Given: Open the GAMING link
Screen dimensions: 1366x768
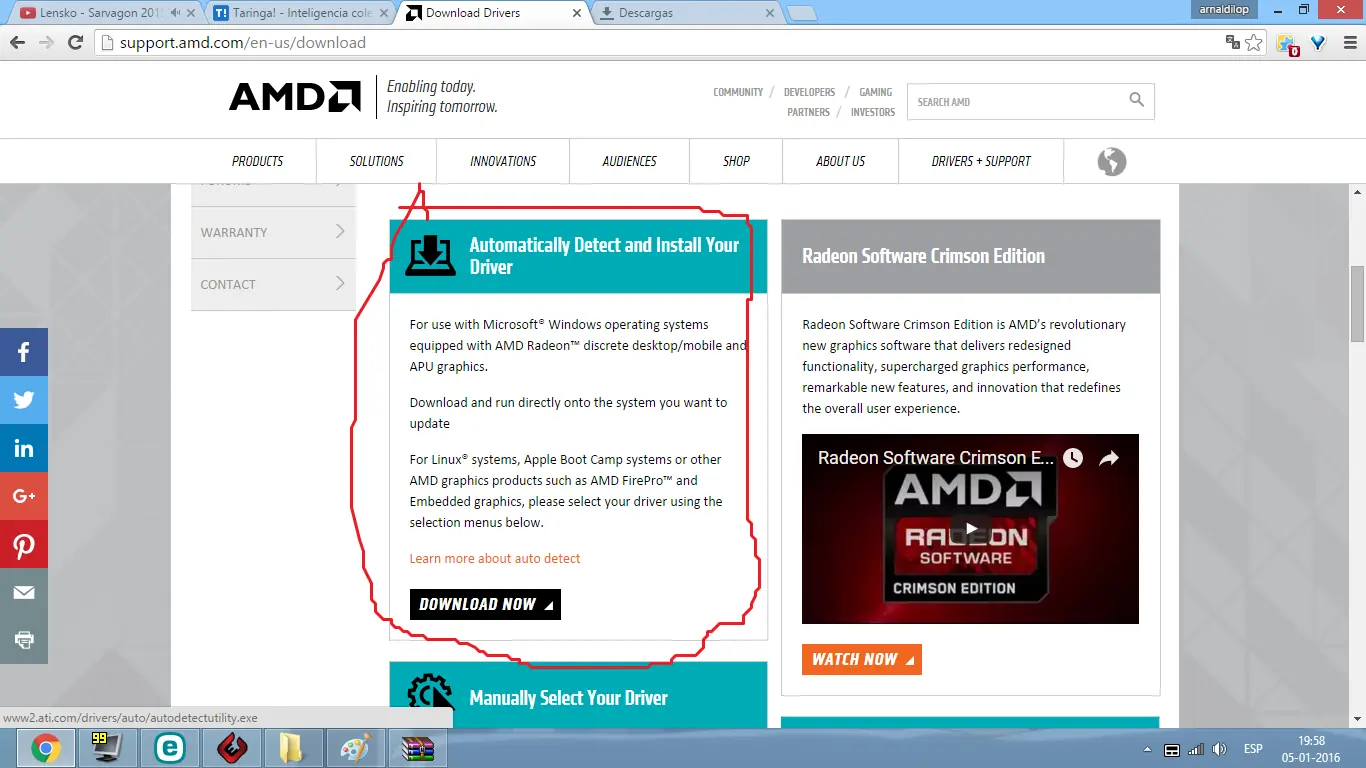Looking at the screenshot, I should tap(876, 92).
